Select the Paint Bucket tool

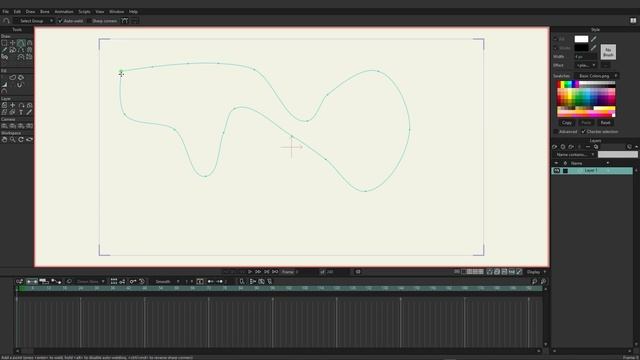click(x=21, y=78)
